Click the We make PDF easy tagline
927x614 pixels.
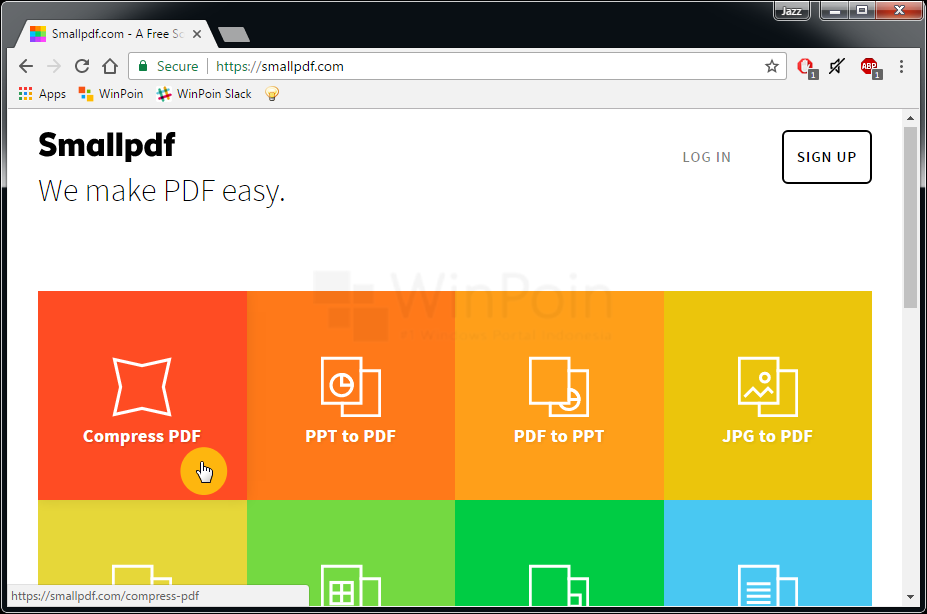pos(161,191)
